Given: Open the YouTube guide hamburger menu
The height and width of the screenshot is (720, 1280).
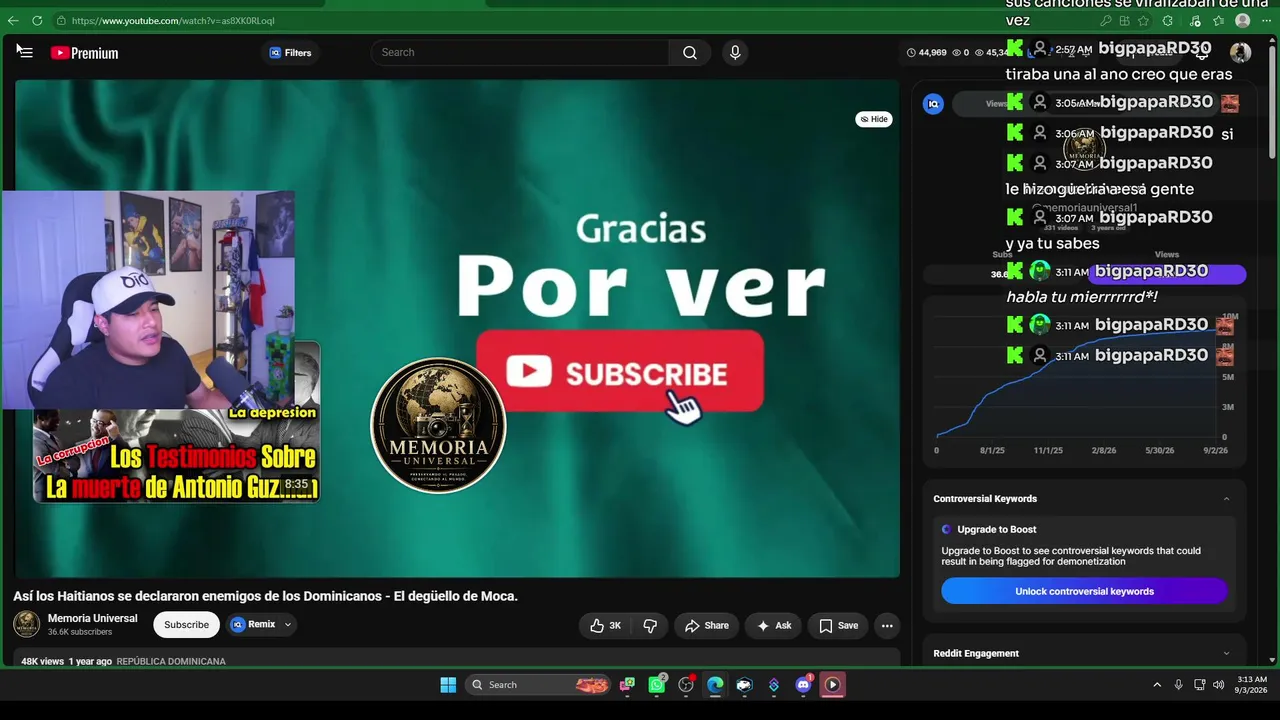Looking at the screenshot, I should (x=25, y=53).
